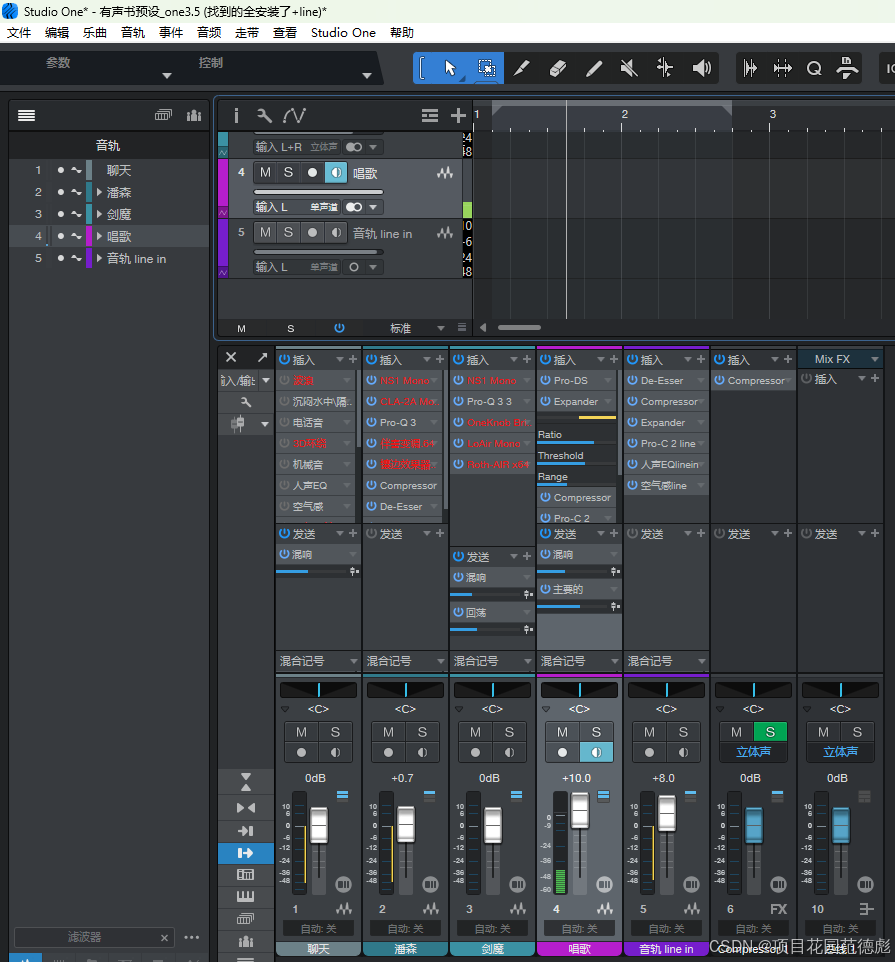The height and width of the screenshot is (962, 895).
Task: Click 自动: 关 button on channel 1
Action: click(318, 928)
